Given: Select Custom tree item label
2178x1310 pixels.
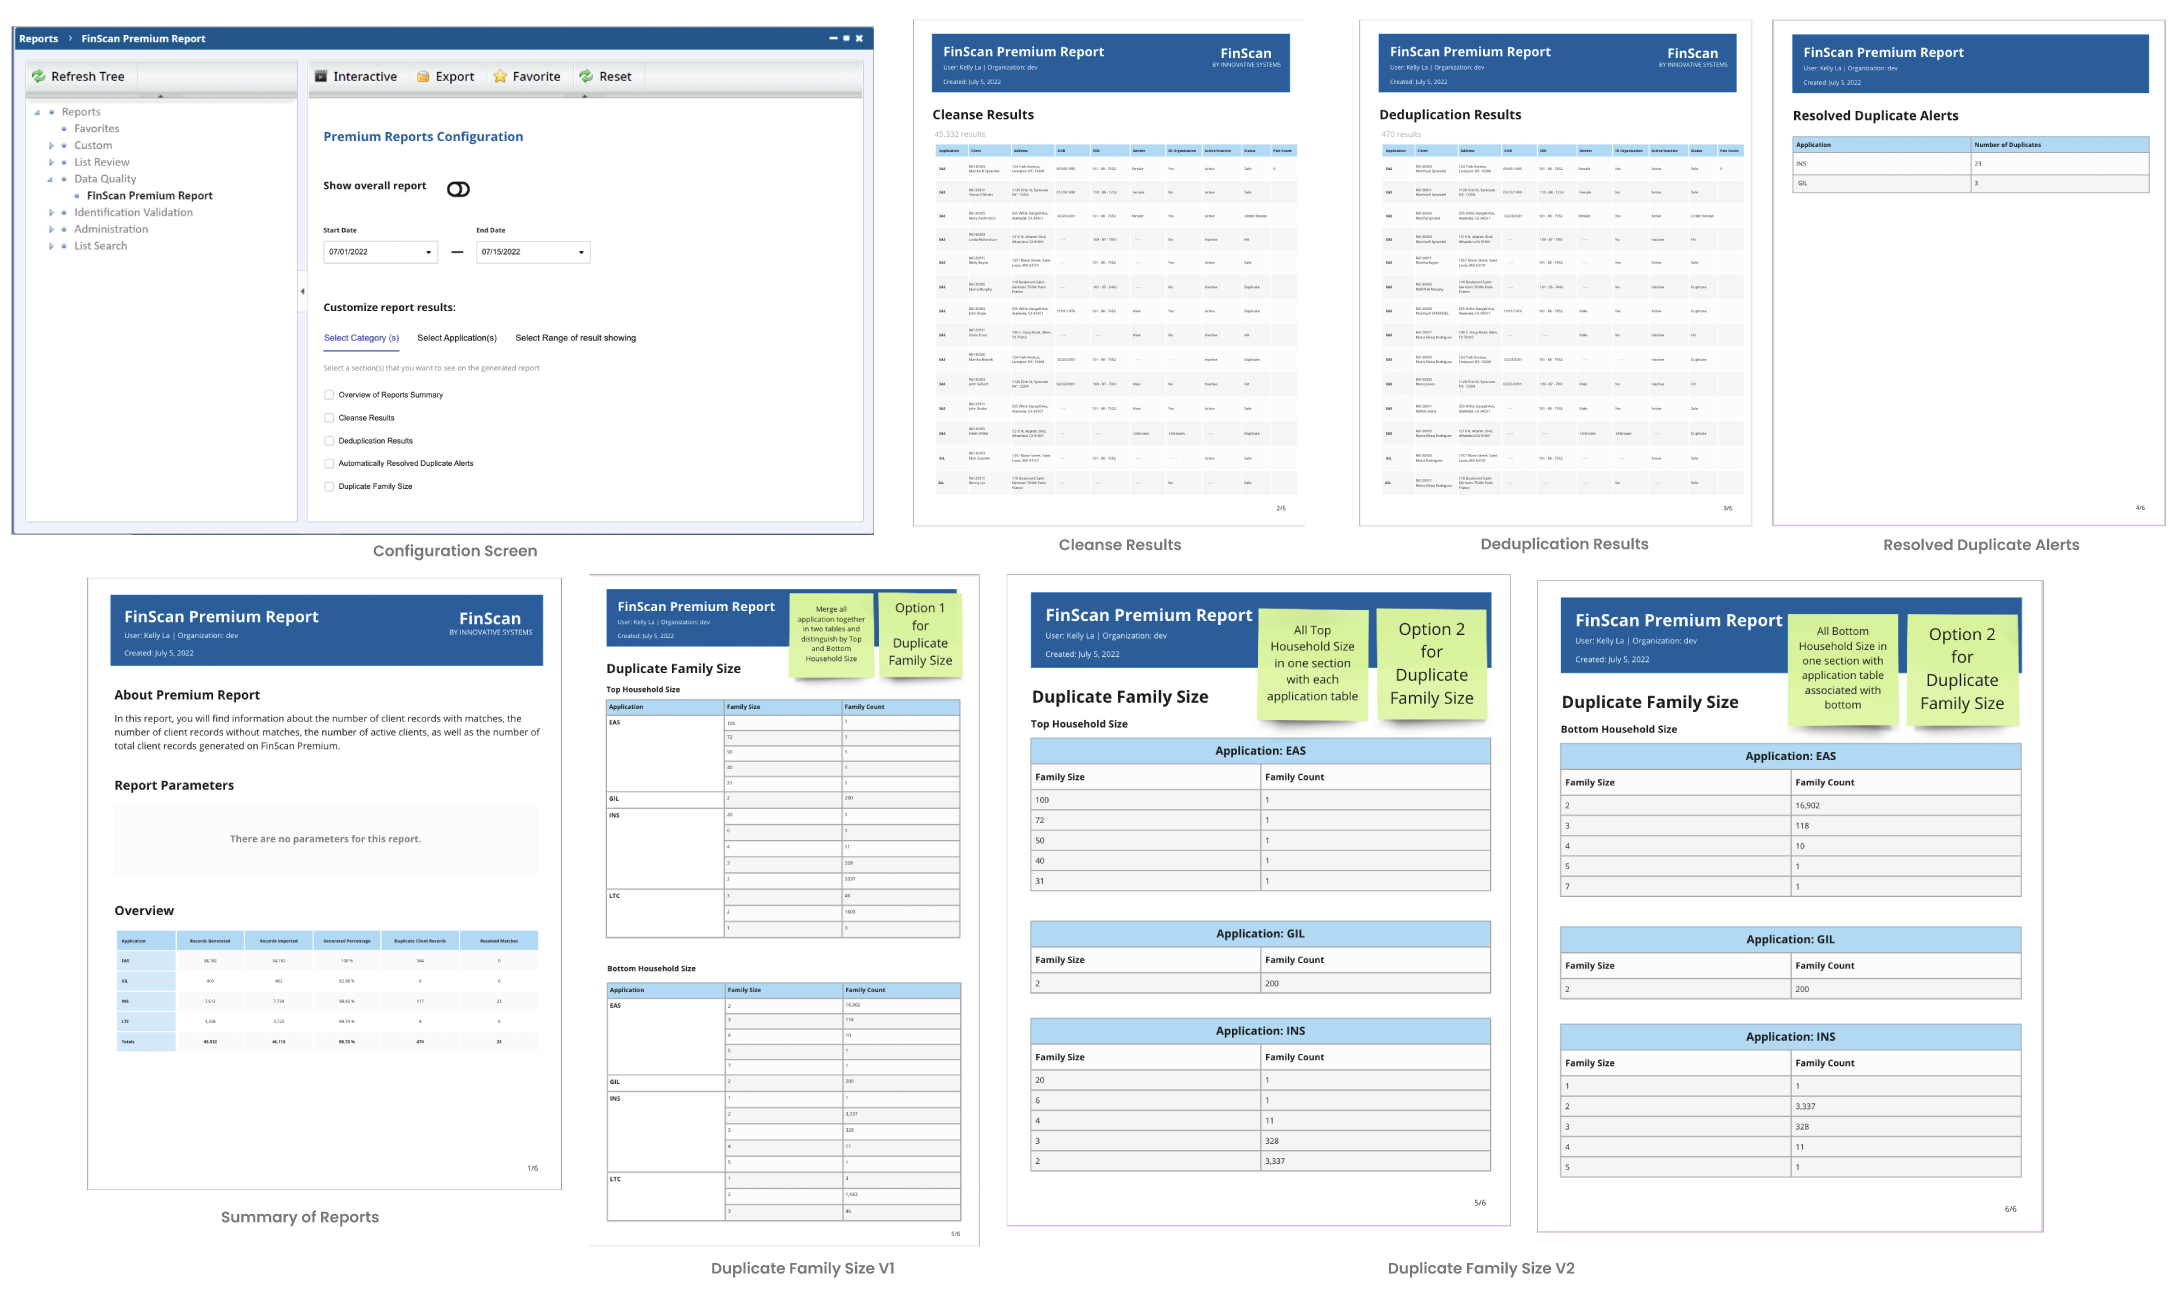Looking at the screenshot, I should [x=93, y=146].
